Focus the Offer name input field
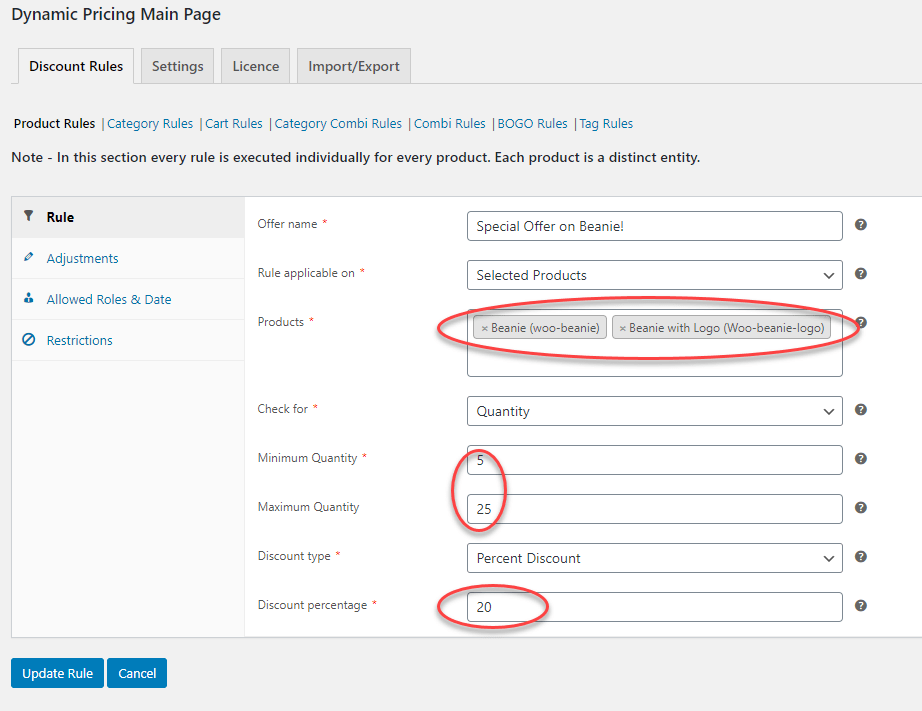The width and height of the screenshot is (922, 711). [x=654, y=226]
